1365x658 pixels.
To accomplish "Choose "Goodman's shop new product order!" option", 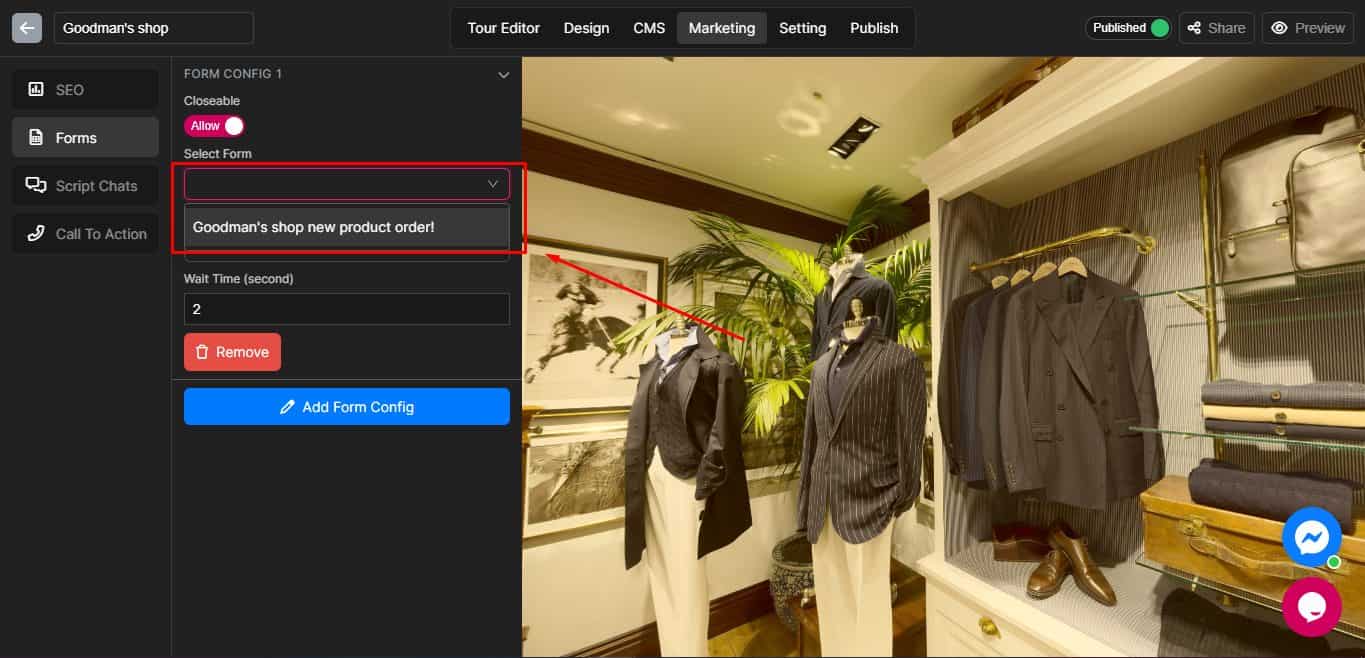I will click(x=347, y=227).
